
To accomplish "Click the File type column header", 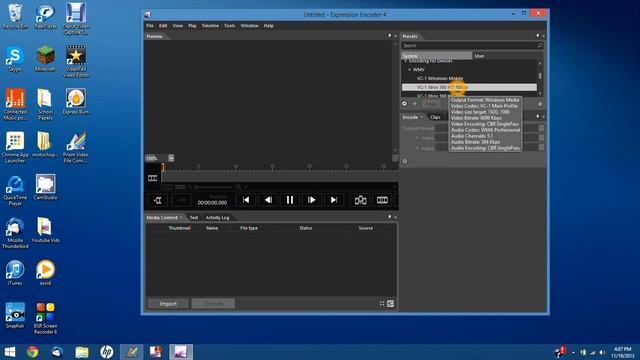I will (249, 228).
